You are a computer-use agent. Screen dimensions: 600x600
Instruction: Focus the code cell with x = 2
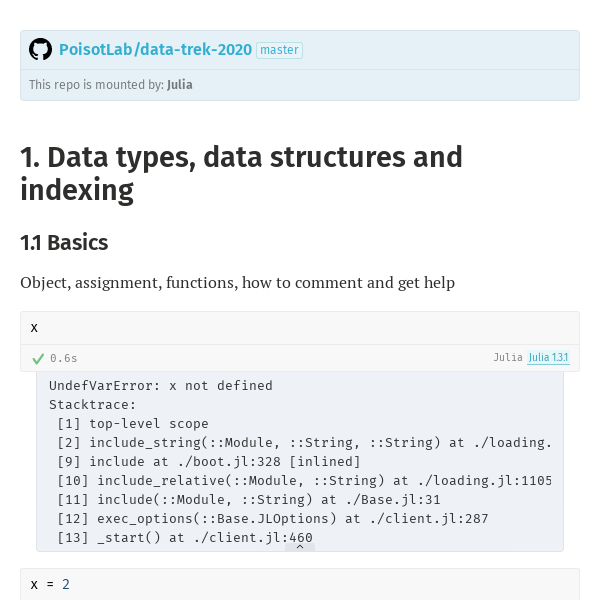click(300, 584)
